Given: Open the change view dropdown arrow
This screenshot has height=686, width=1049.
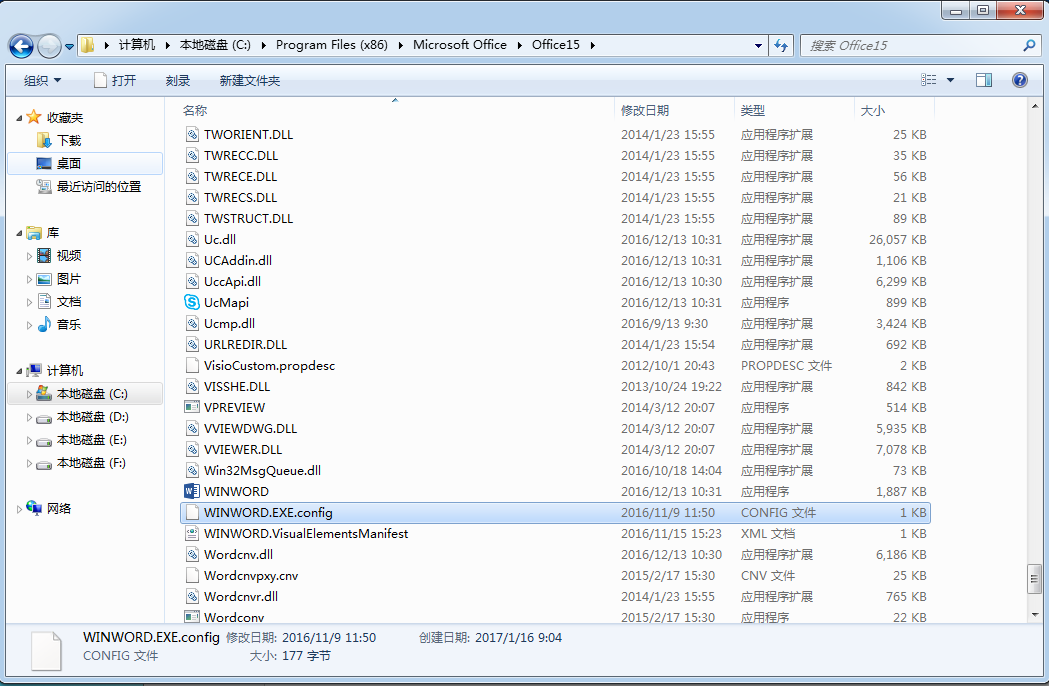Looking at the screenshot, I should point(950,80).
